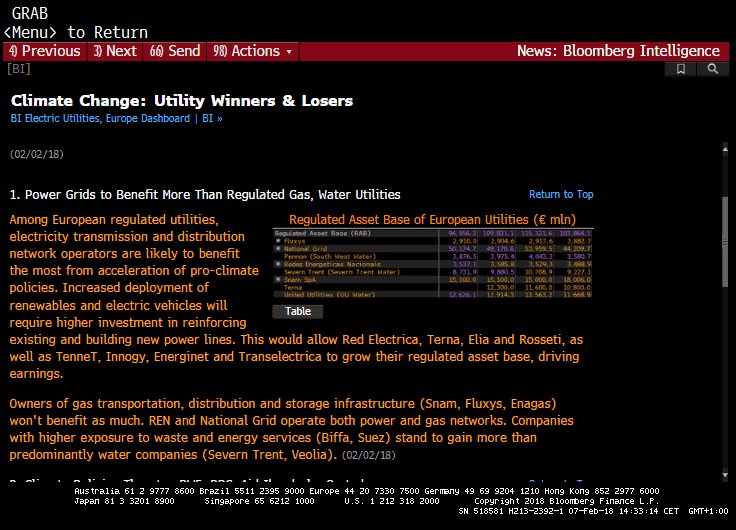Expand the Redes Energeticas Nacionais row
This screenshot has height=530, width=736.
278,264
